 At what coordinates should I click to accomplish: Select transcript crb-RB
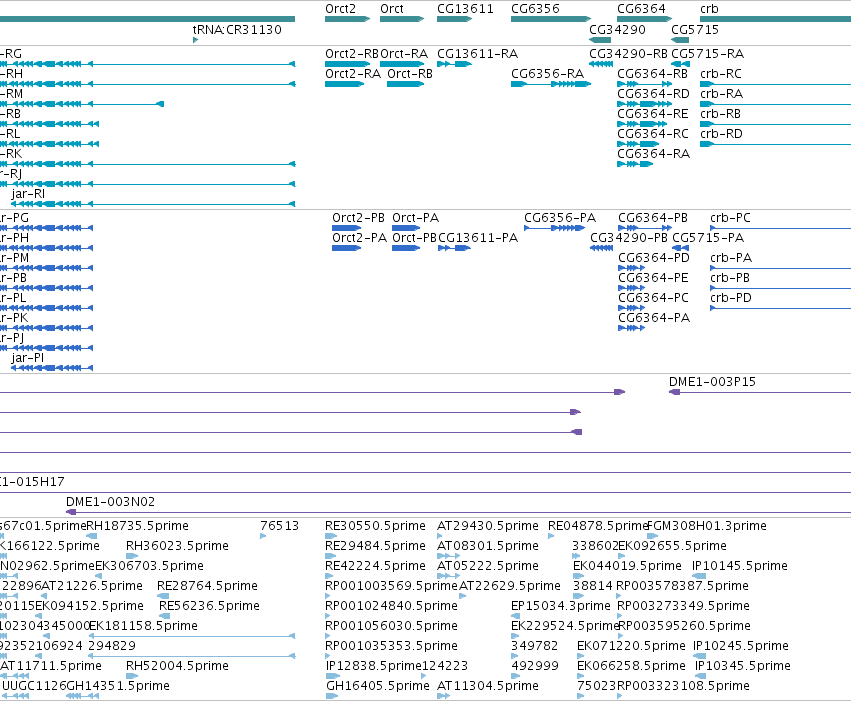776,124
